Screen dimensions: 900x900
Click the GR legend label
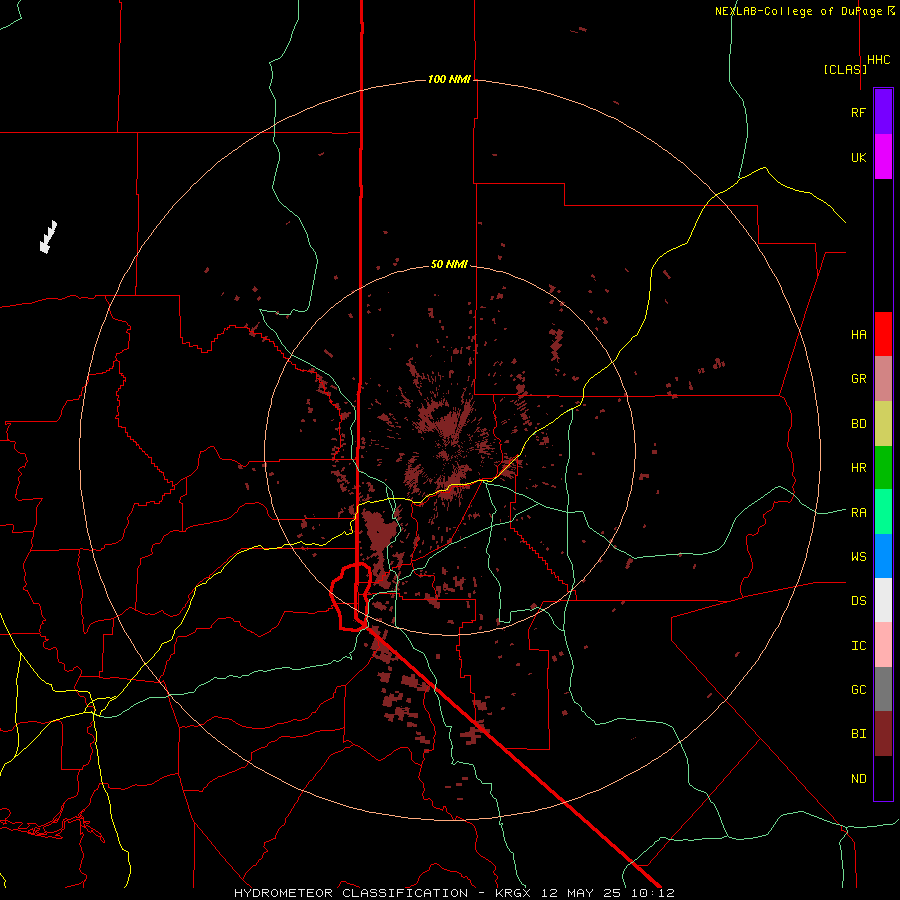pyautogui.click(x=858, y=379)
